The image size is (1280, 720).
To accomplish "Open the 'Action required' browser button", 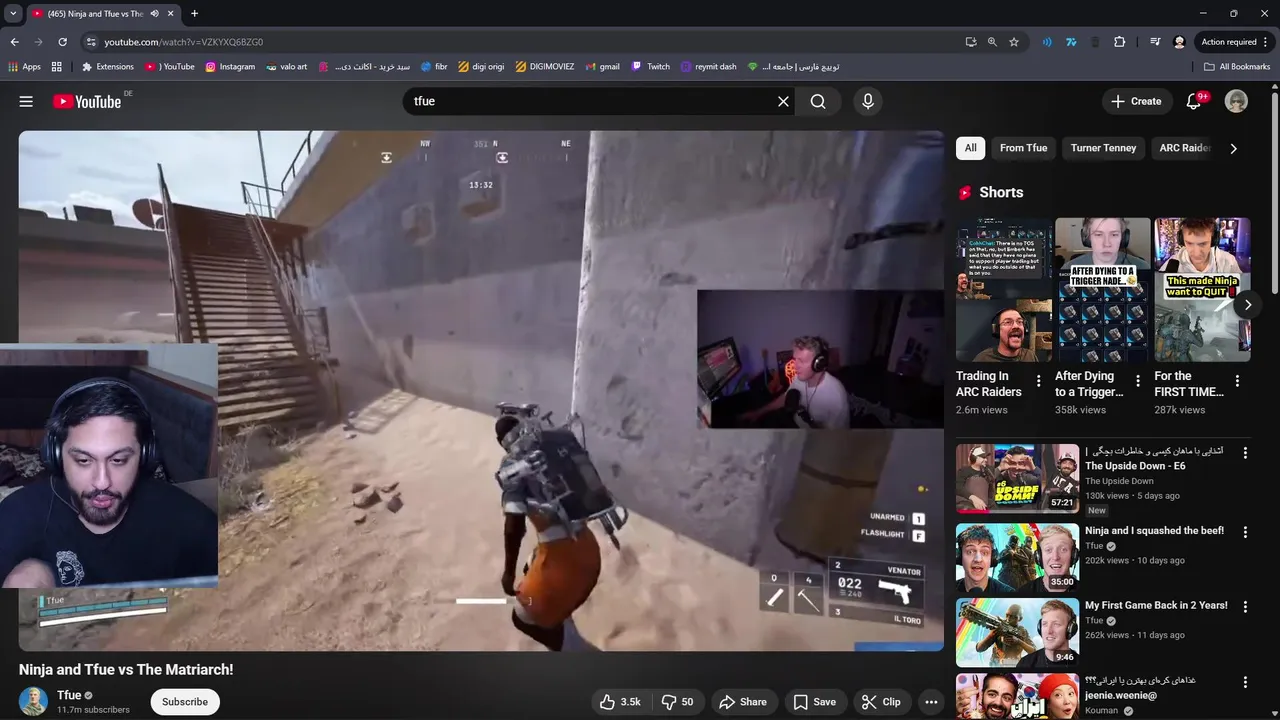I will pos(1235,42).
